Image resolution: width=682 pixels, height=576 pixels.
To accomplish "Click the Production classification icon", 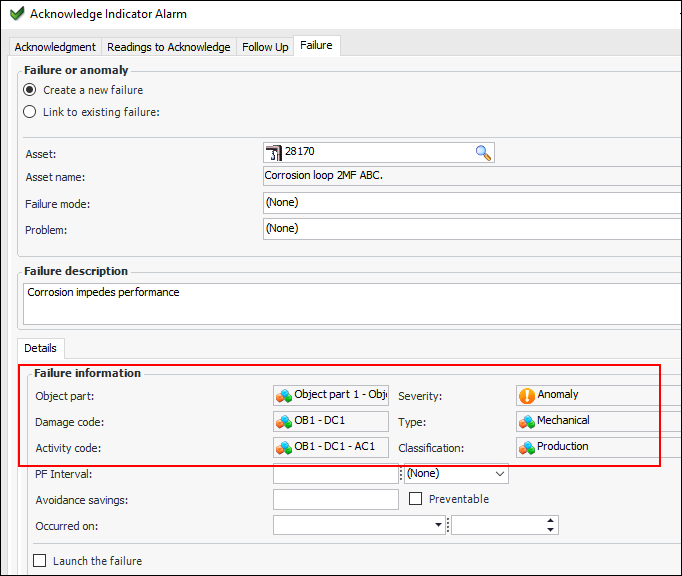I will pos(527,447).
